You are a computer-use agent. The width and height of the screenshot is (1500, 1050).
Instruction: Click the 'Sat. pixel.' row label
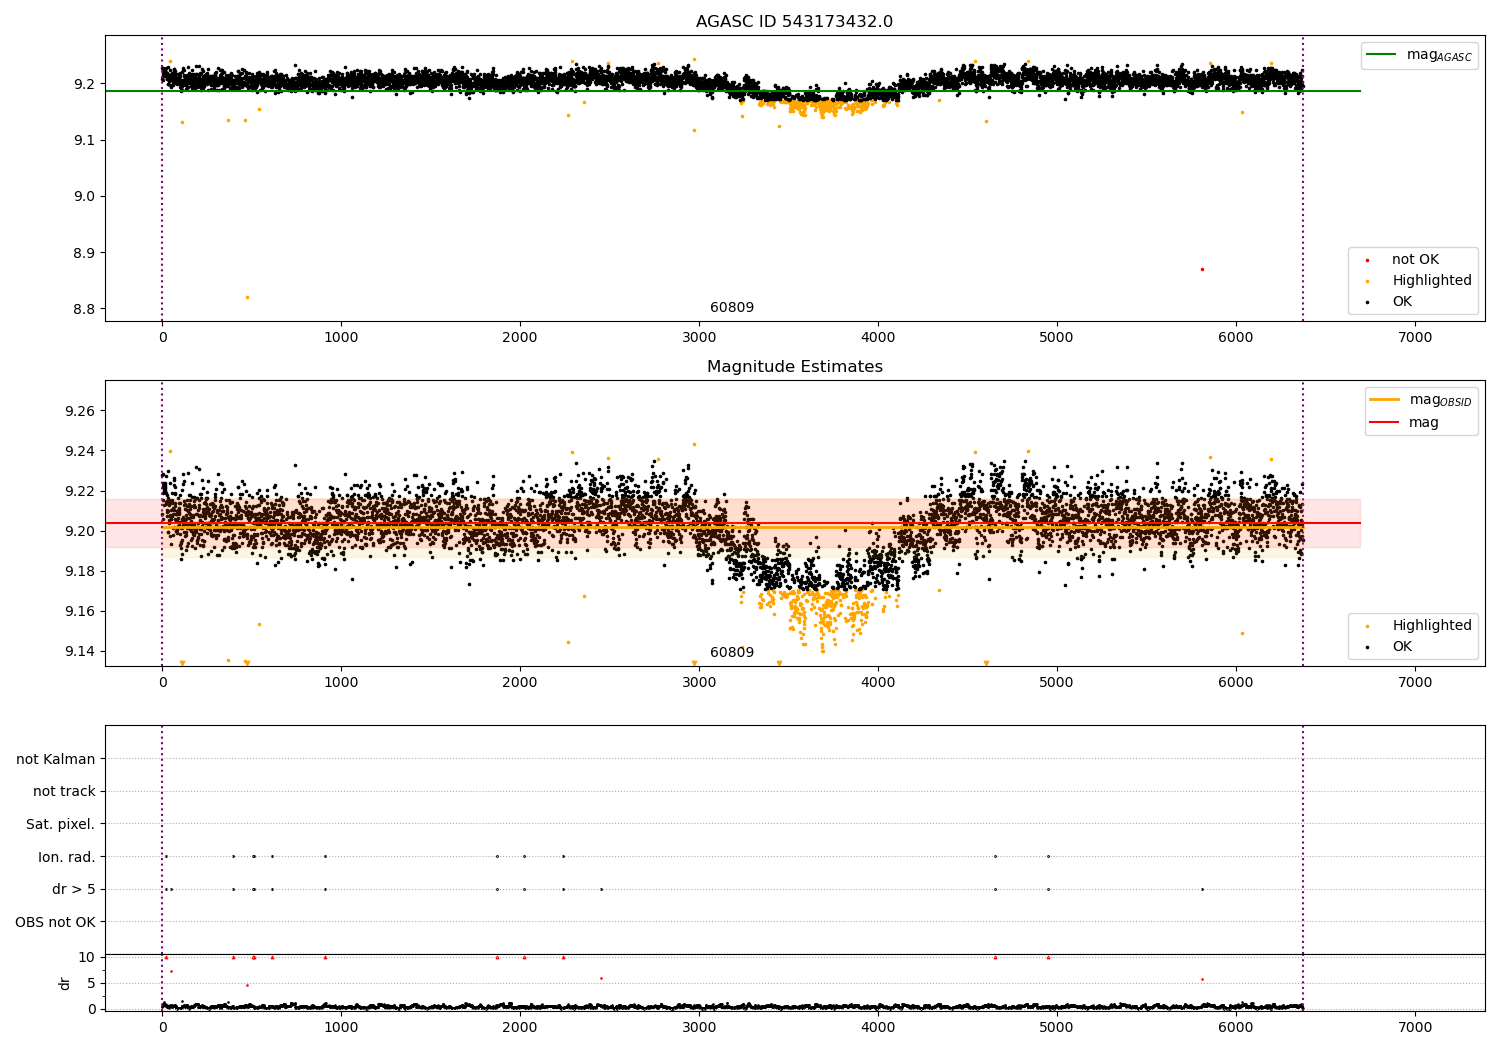[x=61, y=824]
